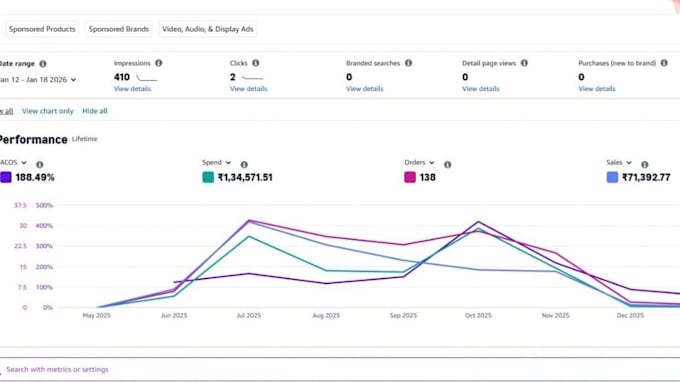Click the Aug 2025 axis label
680x382 pixels.
click(326, 316)
